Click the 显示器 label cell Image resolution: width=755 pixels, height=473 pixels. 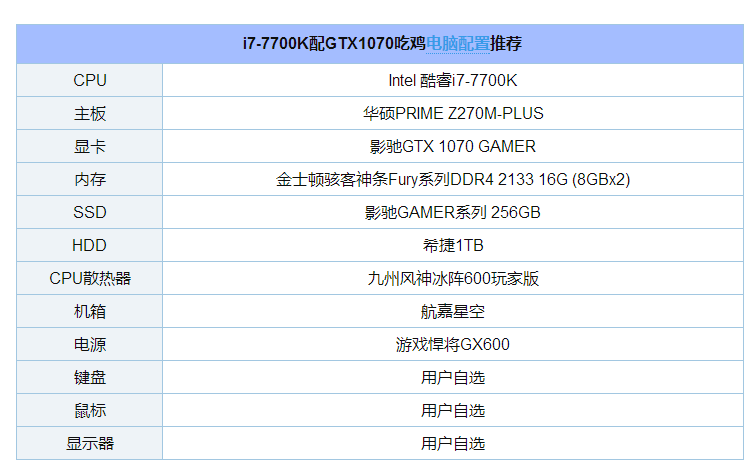click(90, 444)
